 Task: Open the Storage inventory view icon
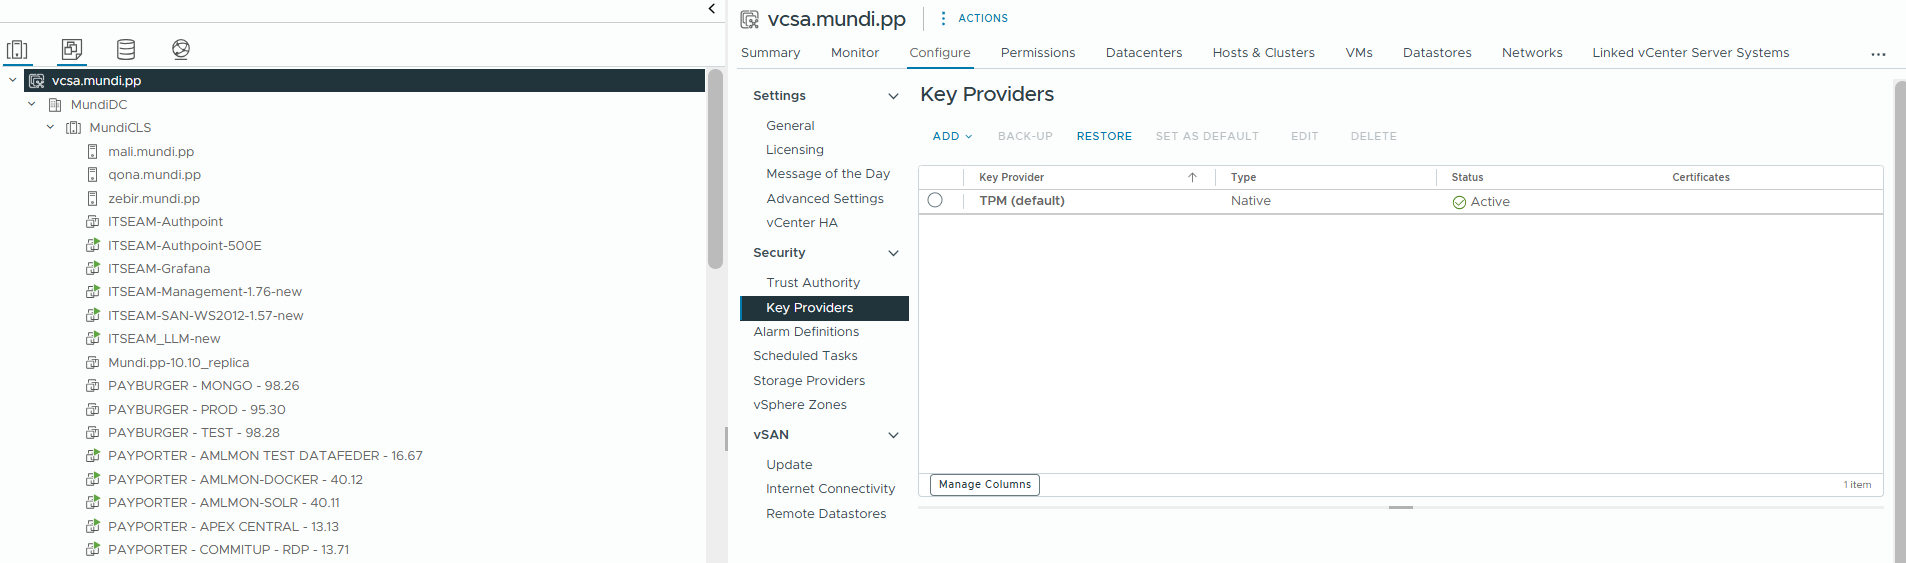(126, 49)
